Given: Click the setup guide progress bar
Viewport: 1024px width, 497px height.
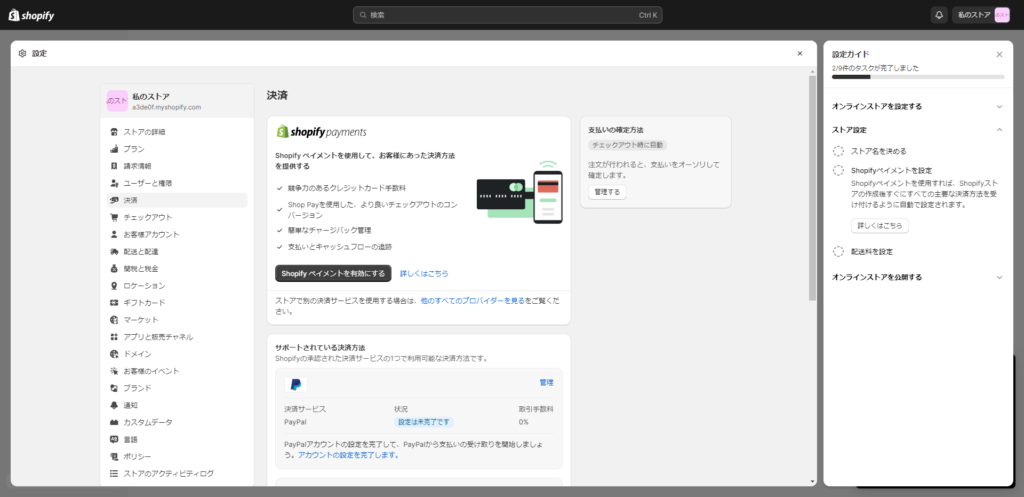Looking at the screenshot, I should tap(918, 77).
